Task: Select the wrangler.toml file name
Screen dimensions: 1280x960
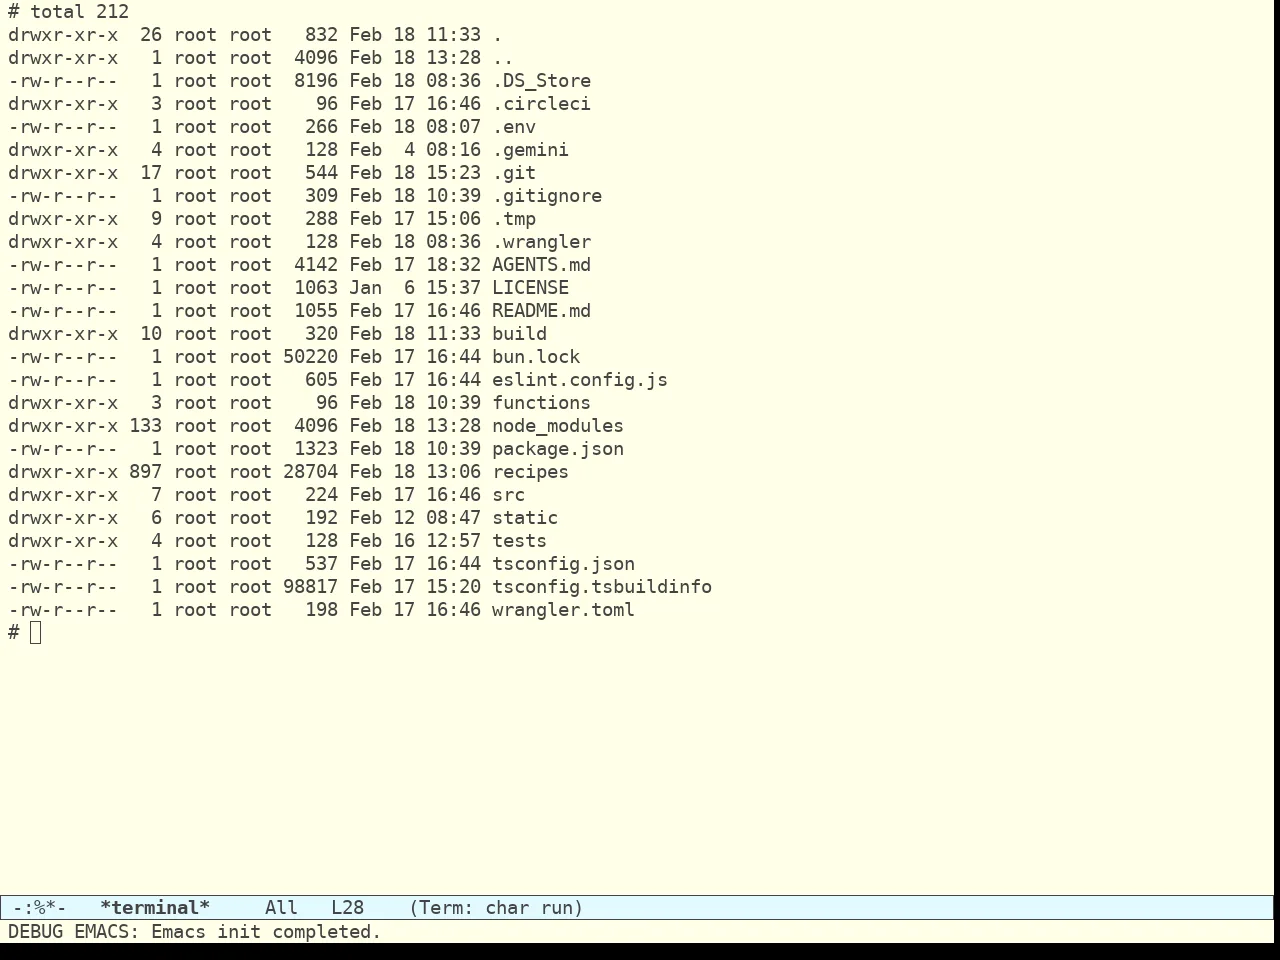Action: click(563, 610)
